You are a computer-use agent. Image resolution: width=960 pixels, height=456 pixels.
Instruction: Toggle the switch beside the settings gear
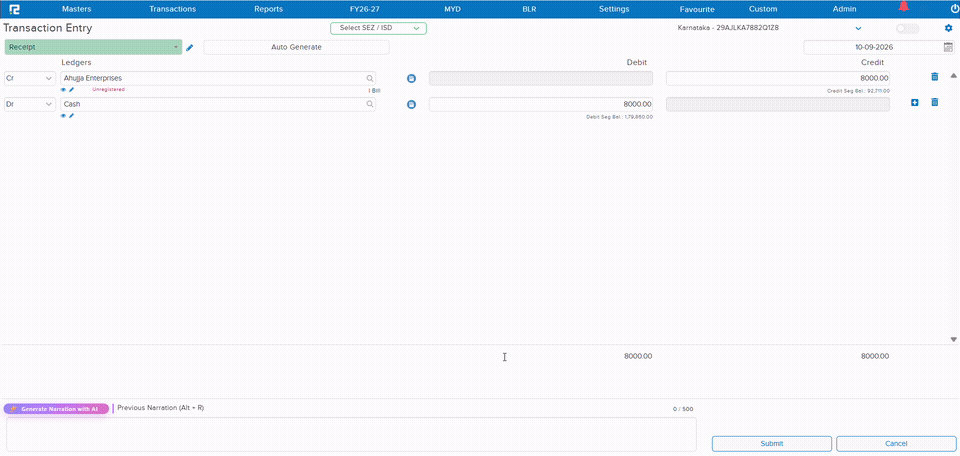(x=907, y=29)
